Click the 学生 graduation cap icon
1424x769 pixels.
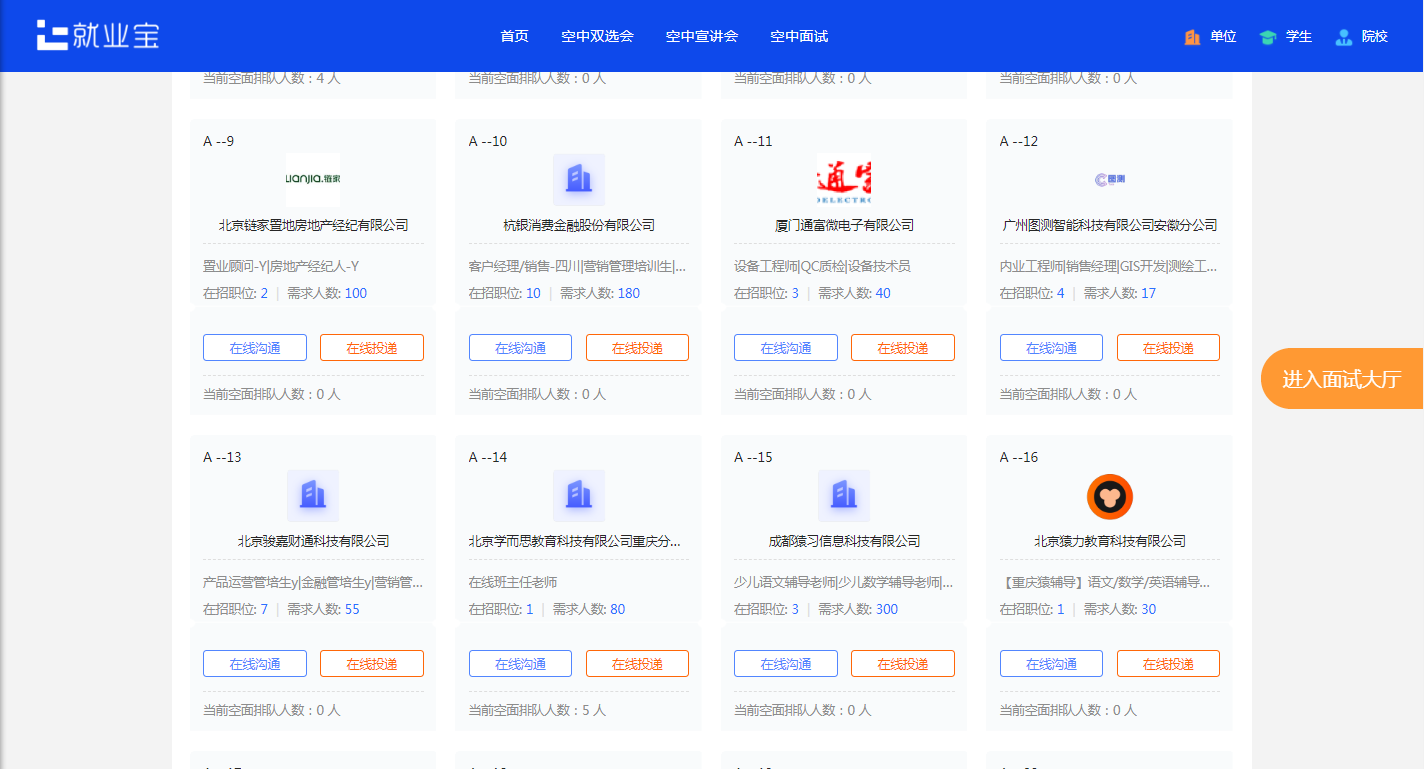pos(1268,37)
